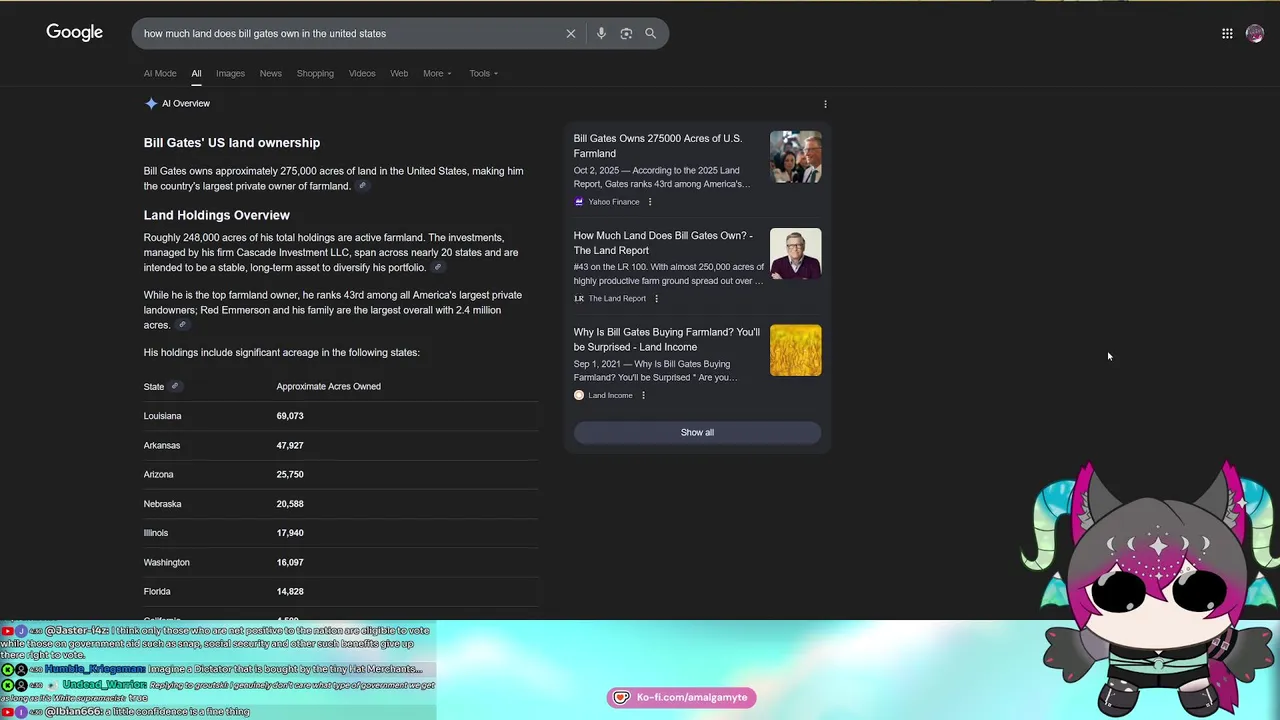Start voice search with microphone icon

pyautogui.click(x=601, y=33)
